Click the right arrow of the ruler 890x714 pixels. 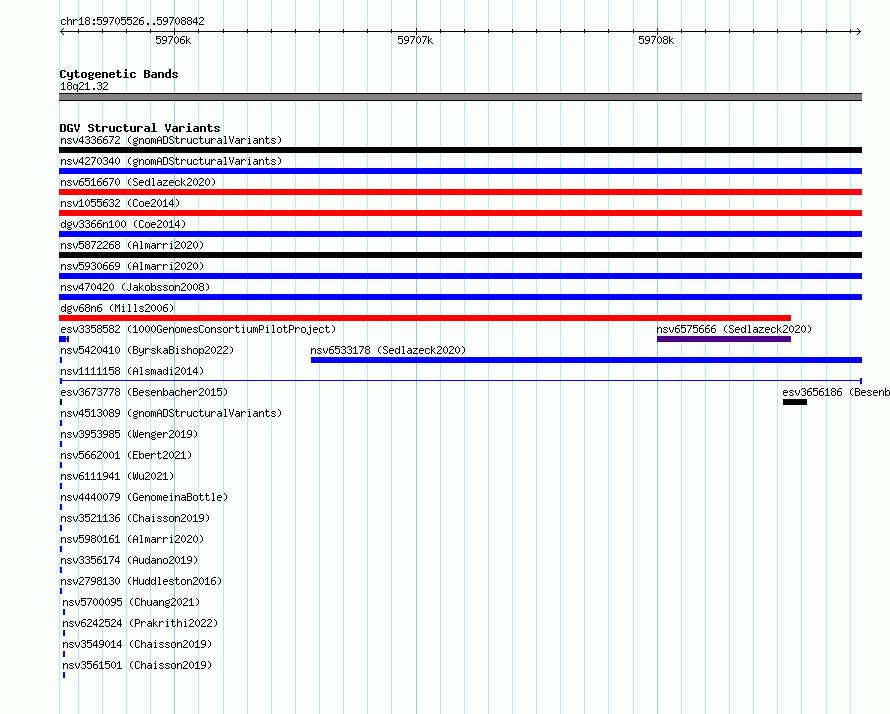tap(859, 31)
